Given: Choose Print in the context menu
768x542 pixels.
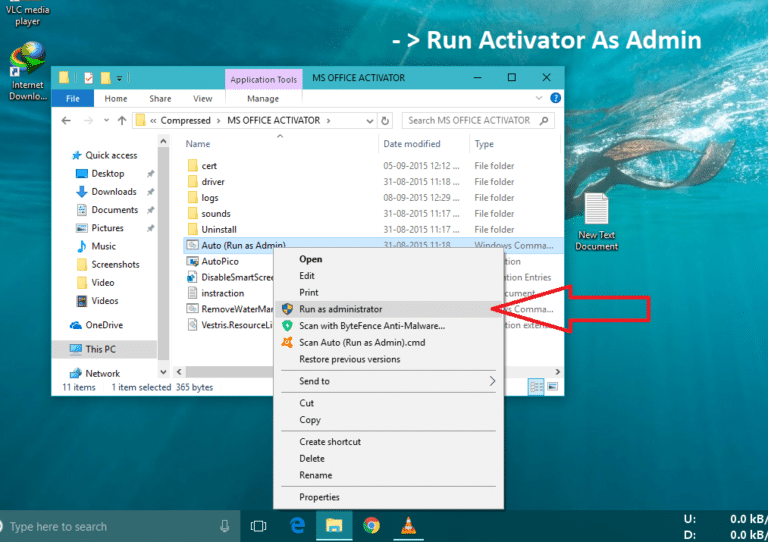Looking at the screenshot, I should pos(388,292).
